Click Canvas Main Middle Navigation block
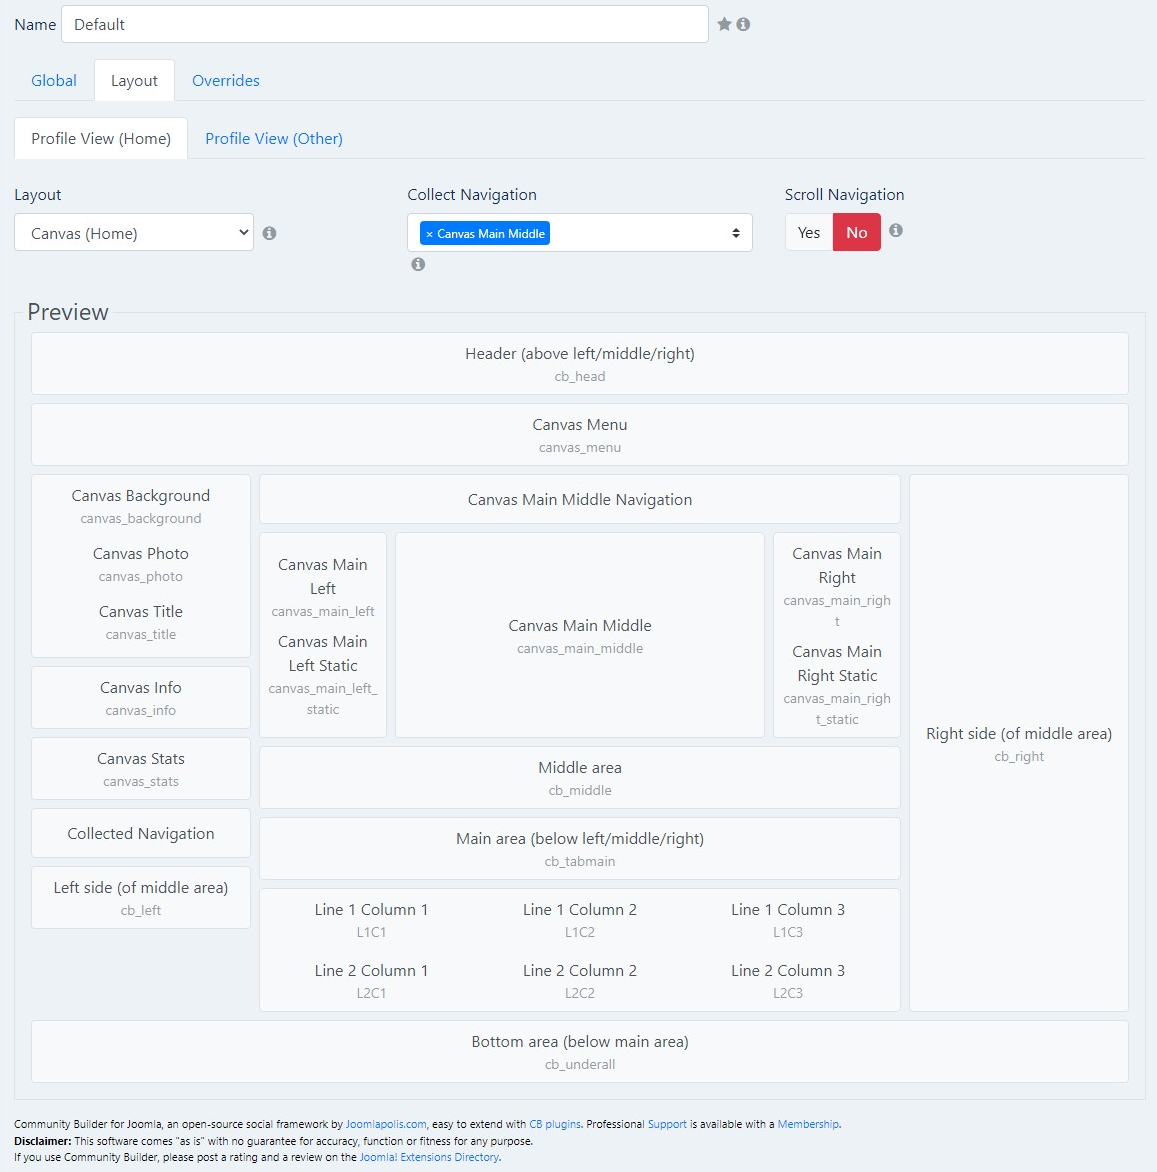 tap(580, 499)
